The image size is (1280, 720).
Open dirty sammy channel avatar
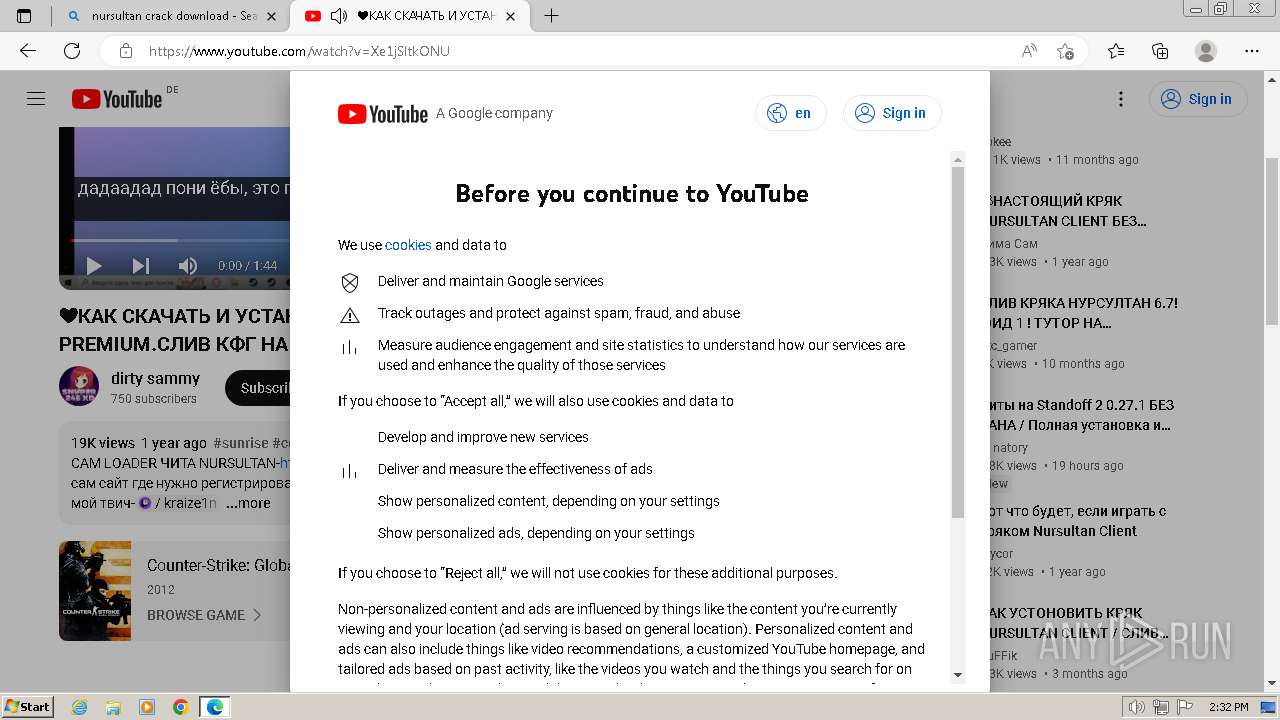[79, 387]
